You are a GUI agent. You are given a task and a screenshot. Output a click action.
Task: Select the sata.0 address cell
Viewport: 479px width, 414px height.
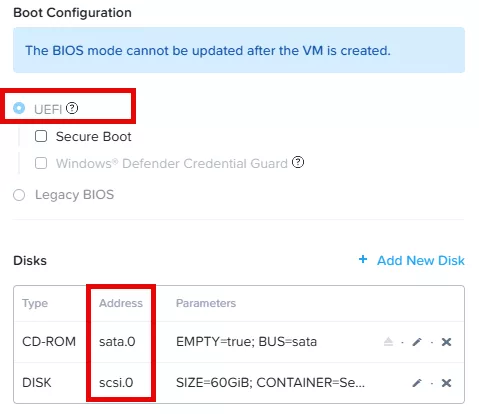(117, 342)
